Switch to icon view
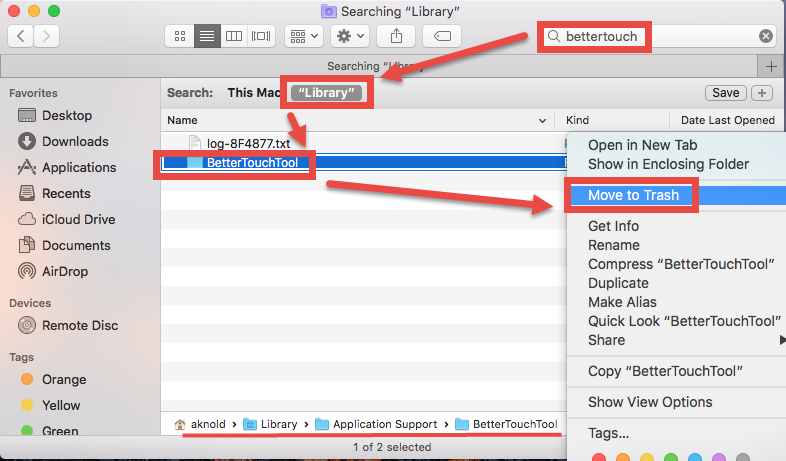 [179, 36]
